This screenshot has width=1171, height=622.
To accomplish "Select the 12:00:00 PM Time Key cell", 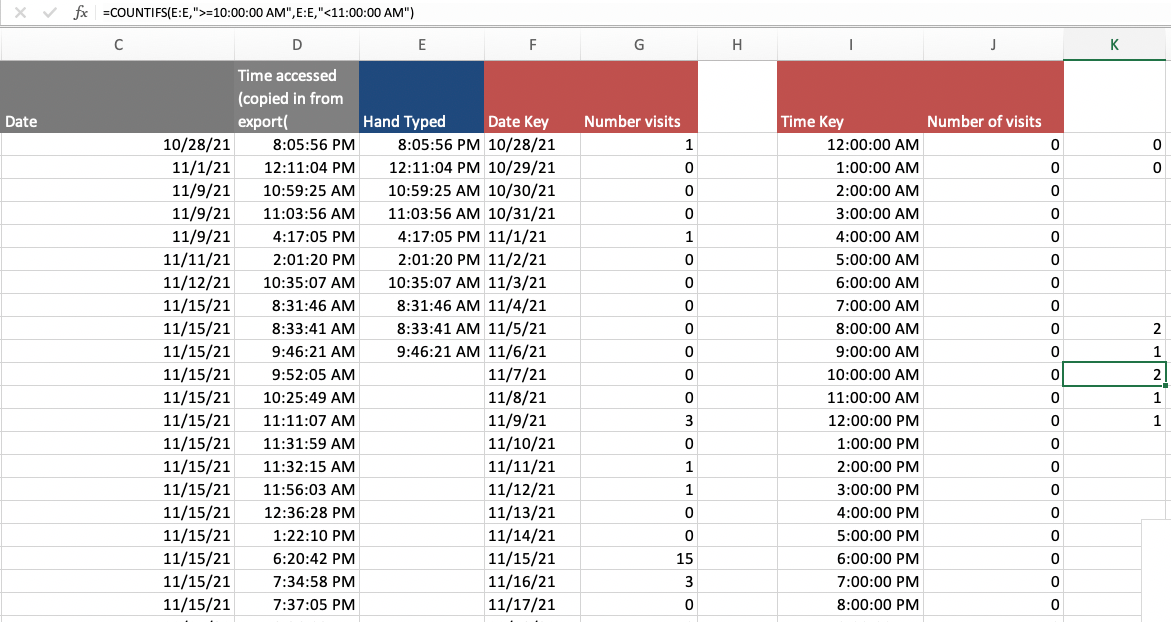I will click(850, 420).
